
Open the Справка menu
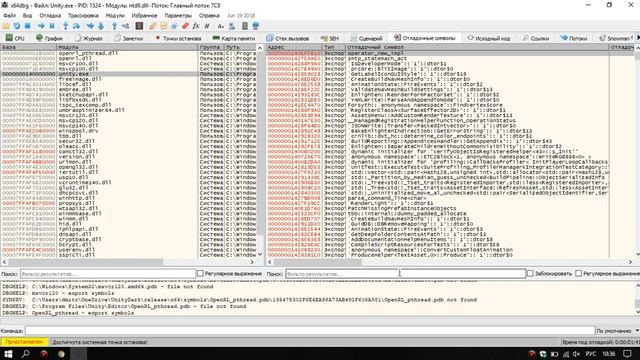click(x=209, y=16)
